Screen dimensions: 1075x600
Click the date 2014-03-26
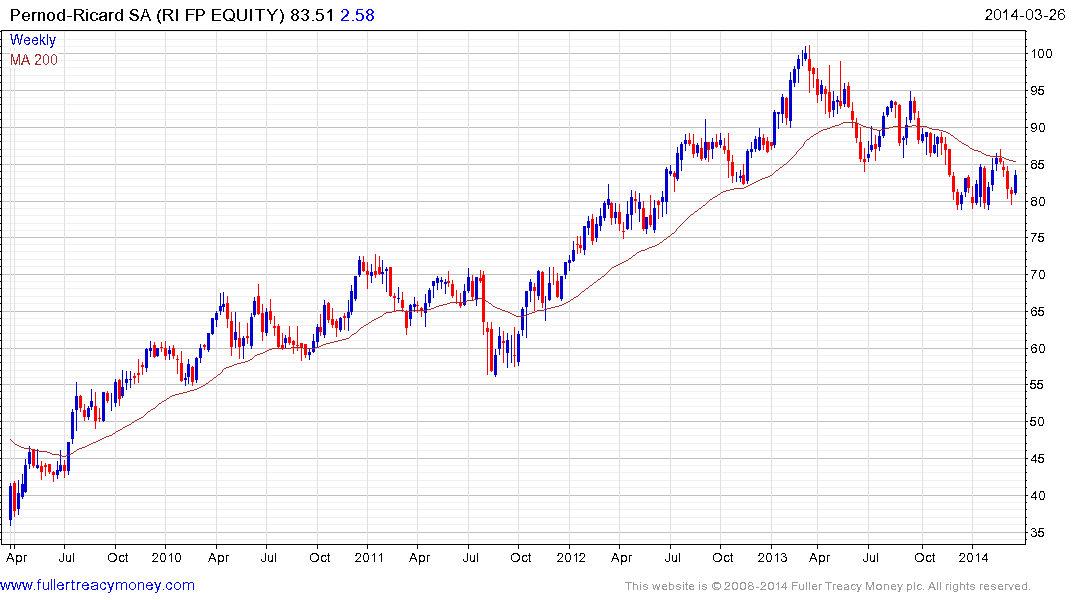pos(1024,15)
